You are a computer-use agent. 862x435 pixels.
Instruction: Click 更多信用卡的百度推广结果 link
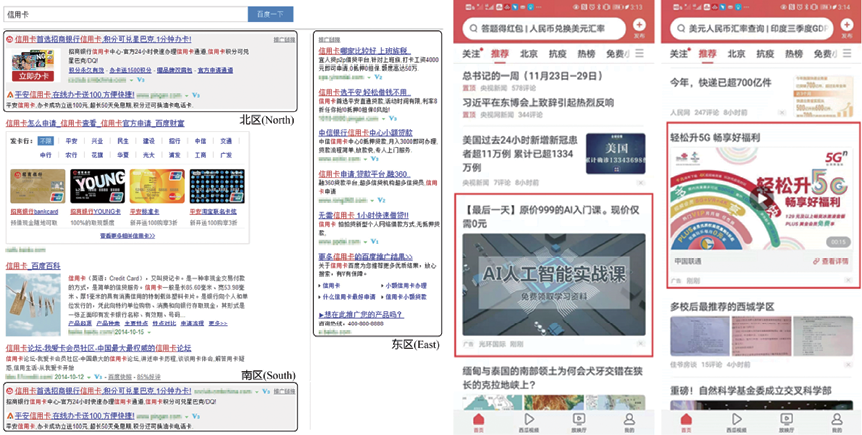(366, 256)
